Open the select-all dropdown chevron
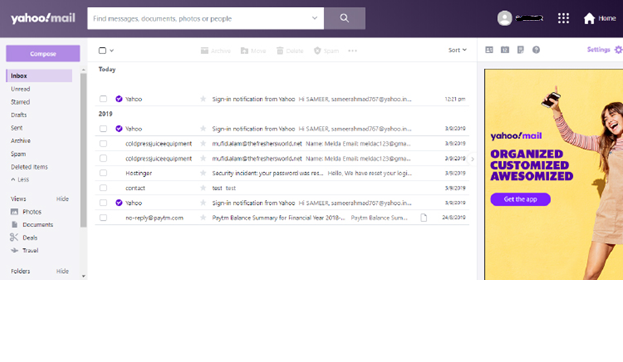This screenshot has height=362, width=623. tap(112, 50)
